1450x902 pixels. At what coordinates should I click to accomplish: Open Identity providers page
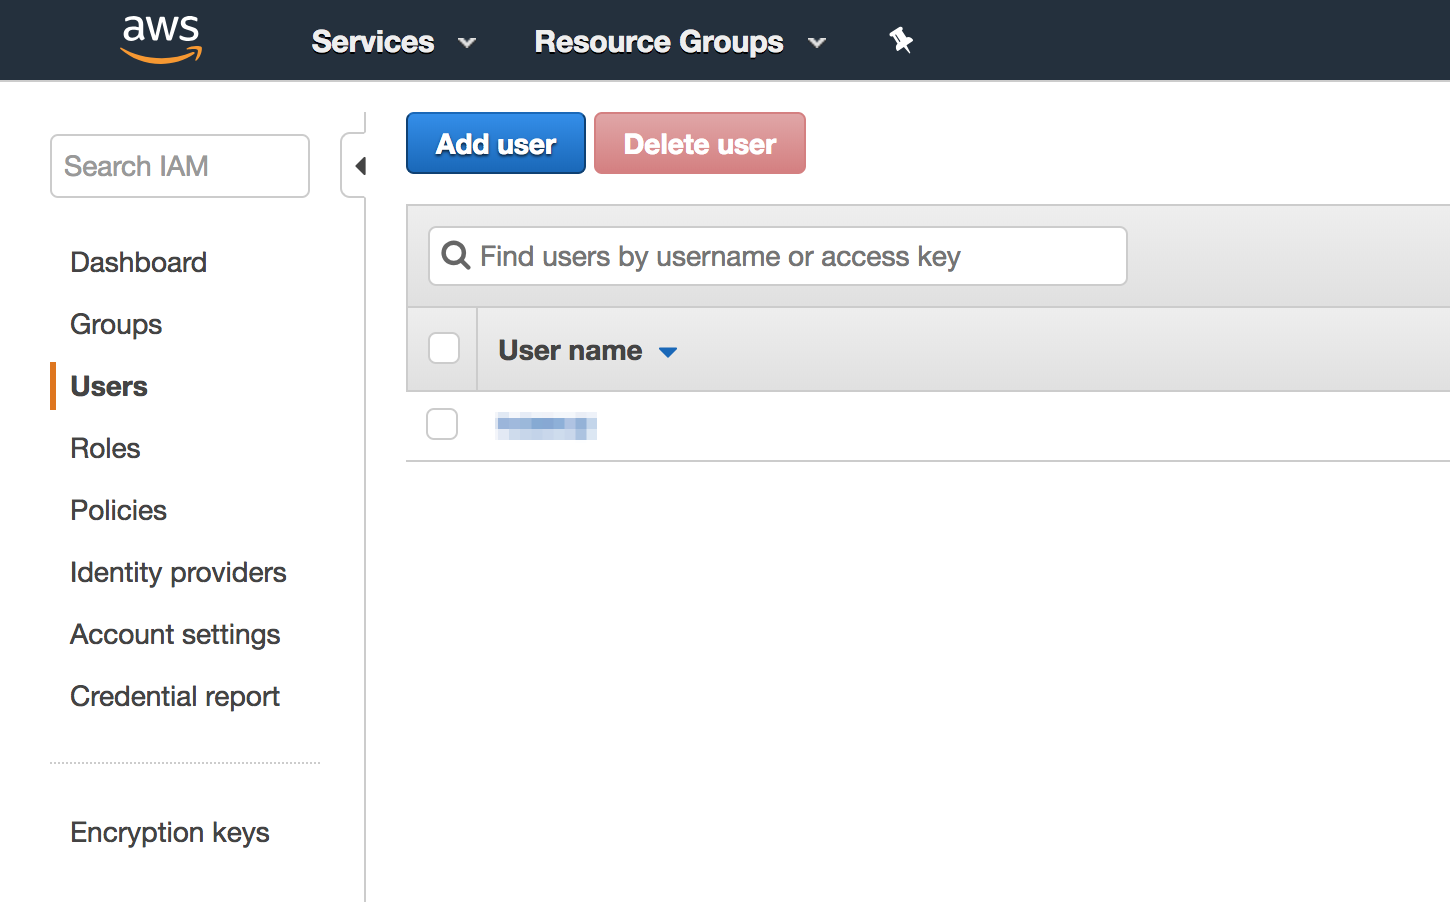click(178, 572)
